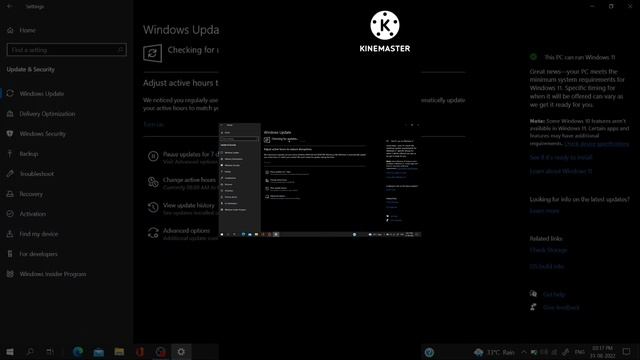Click the Windows Security shield icon in sidebar
The image size is (640, 360).
10,134
